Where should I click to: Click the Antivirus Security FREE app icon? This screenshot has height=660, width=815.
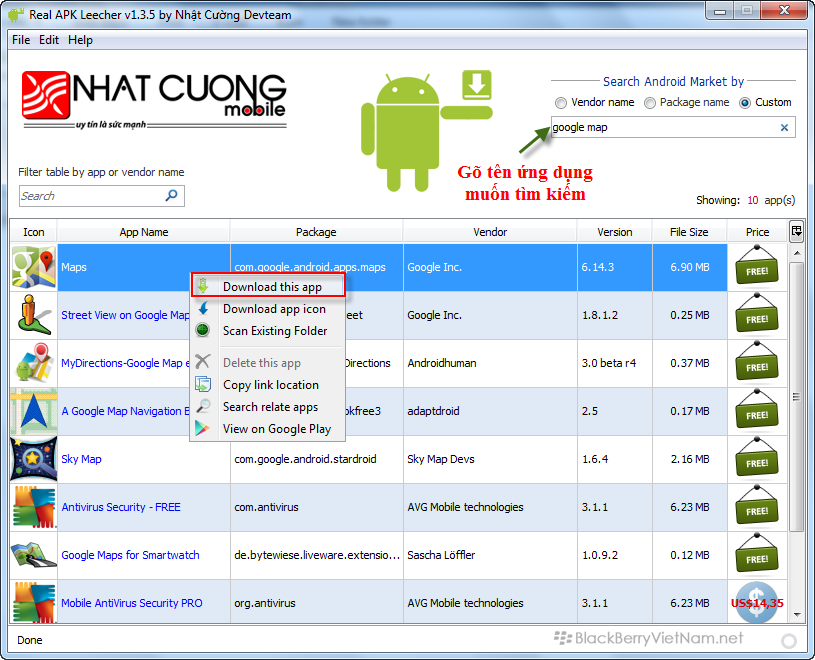tap(34, 507)
